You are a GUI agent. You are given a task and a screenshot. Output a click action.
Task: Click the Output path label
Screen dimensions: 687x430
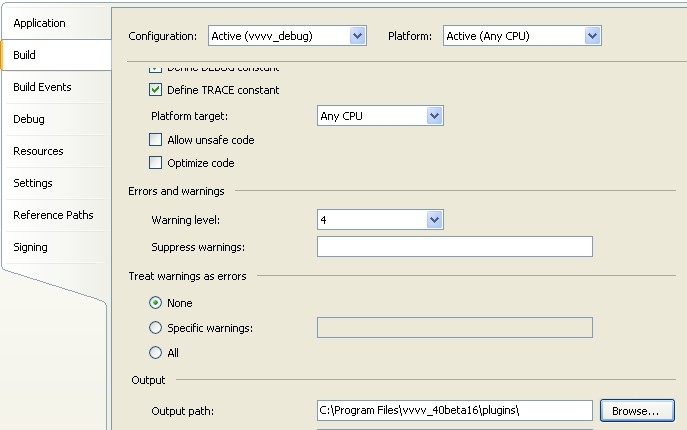182,411
